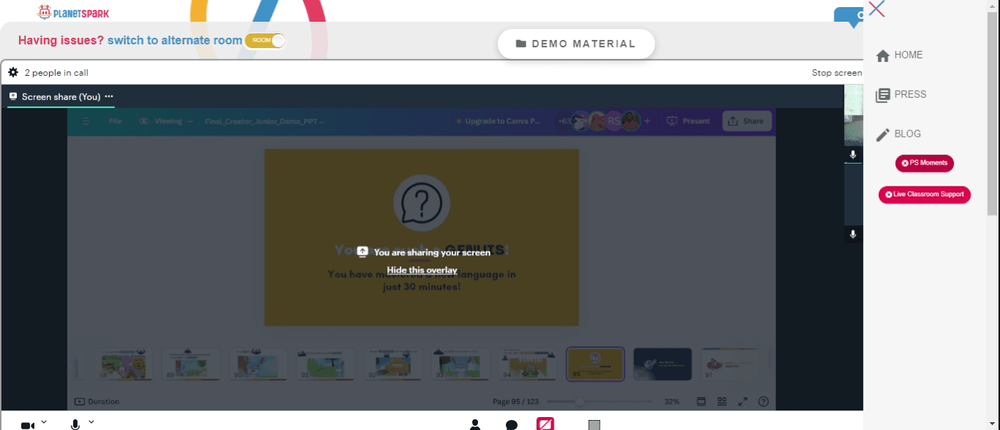Open Canva help question icon
1000x430 pixels.
(763, 402)
